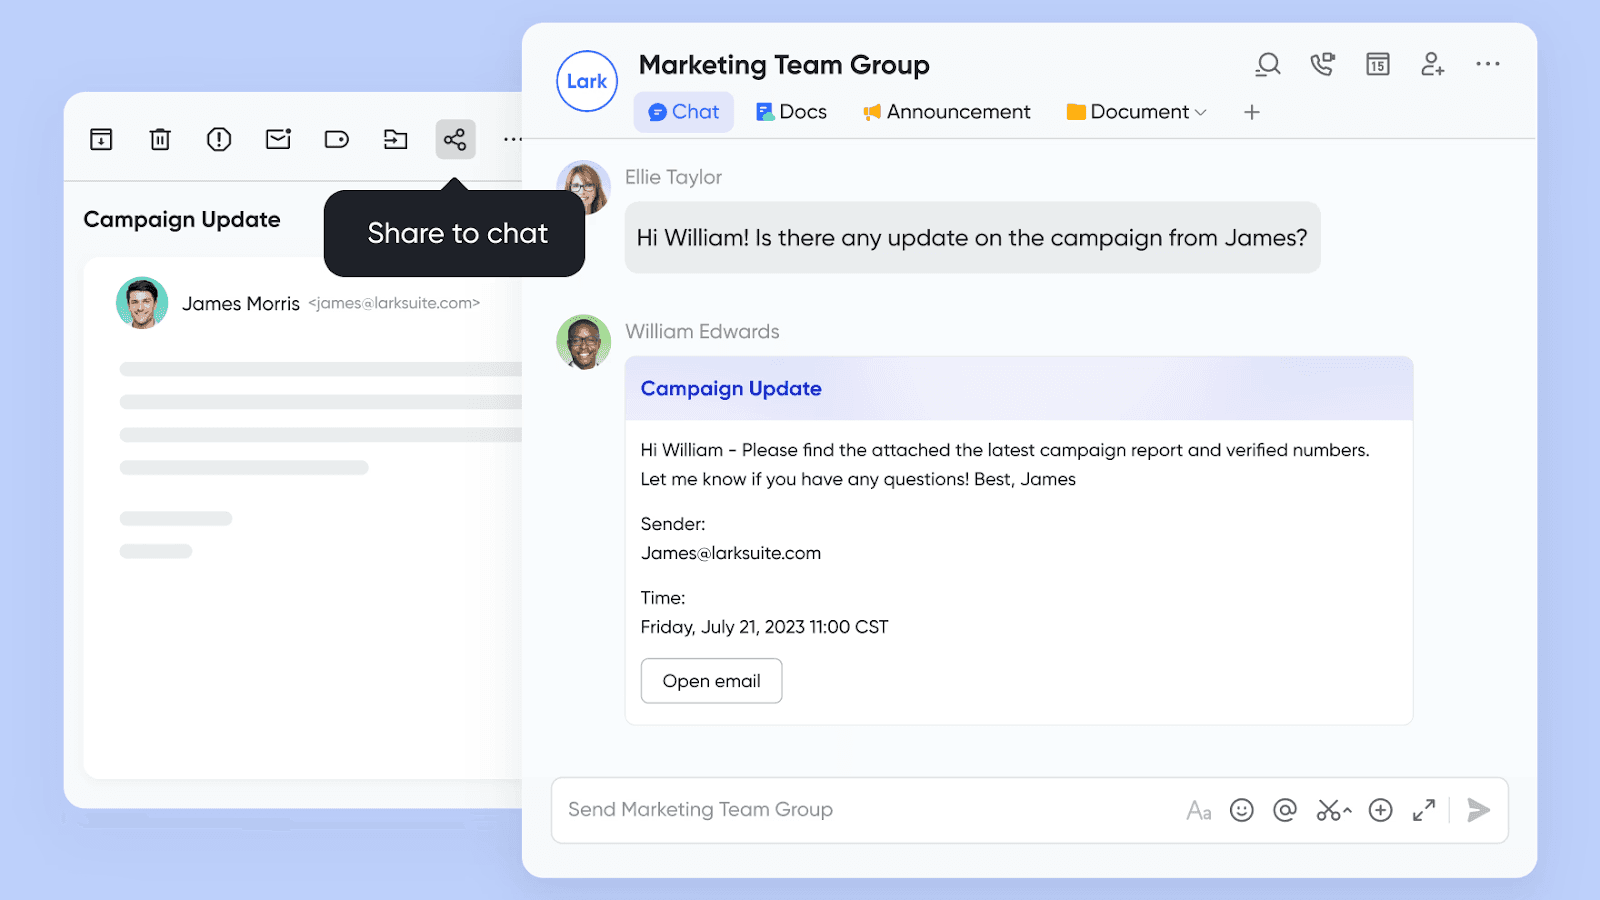1600x900 pixels.
Task: Delete the email with the trash icon
Action: pyautogui.click(x=160, y=139)
